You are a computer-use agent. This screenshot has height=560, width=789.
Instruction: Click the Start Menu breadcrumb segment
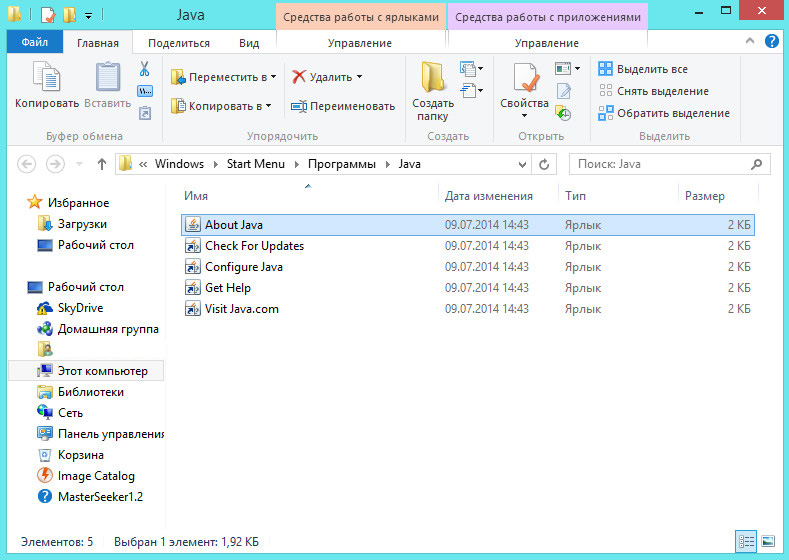pyautogui.click(x=256, y=164)
